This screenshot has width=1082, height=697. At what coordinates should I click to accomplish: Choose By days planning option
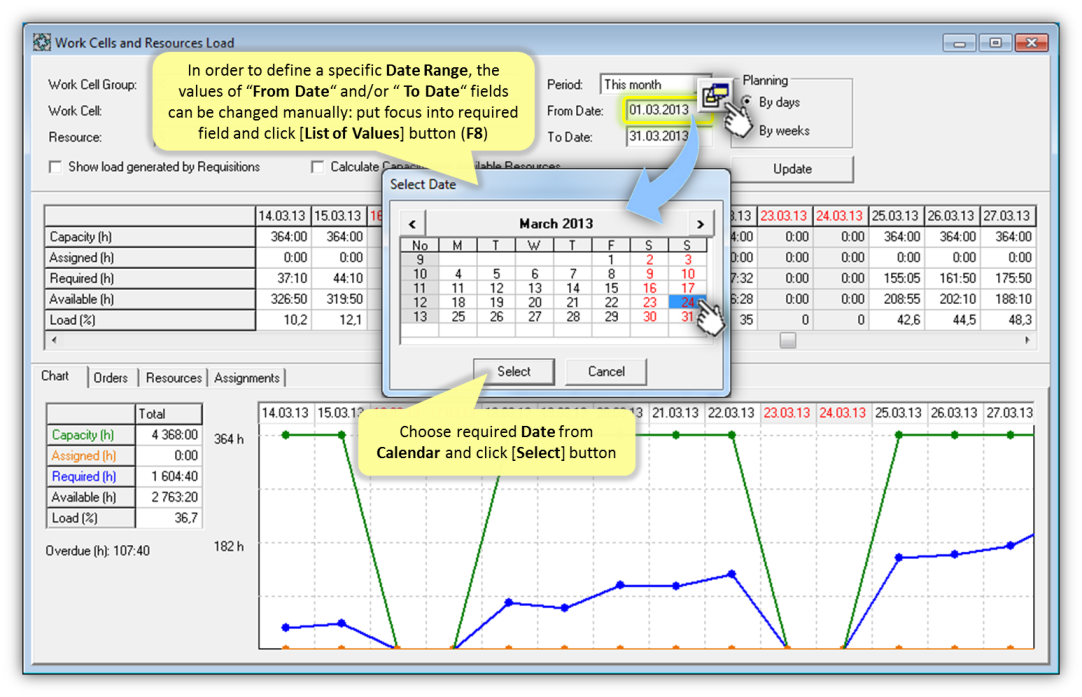pos(747,102)
